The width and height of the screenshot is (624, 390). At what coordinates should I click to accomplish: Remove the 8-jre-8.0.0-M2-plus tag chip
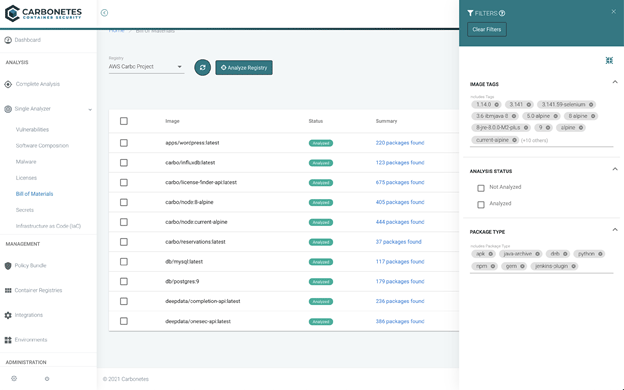tap(526, 128)
